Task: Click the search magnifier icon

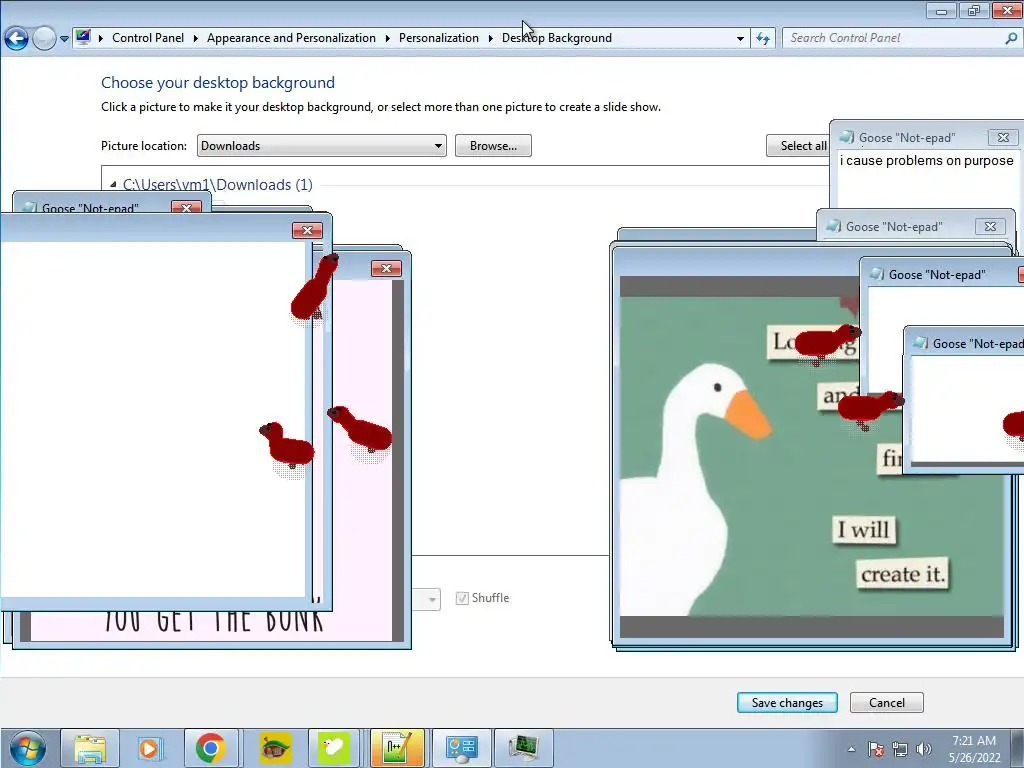Action: point(1011,38)
